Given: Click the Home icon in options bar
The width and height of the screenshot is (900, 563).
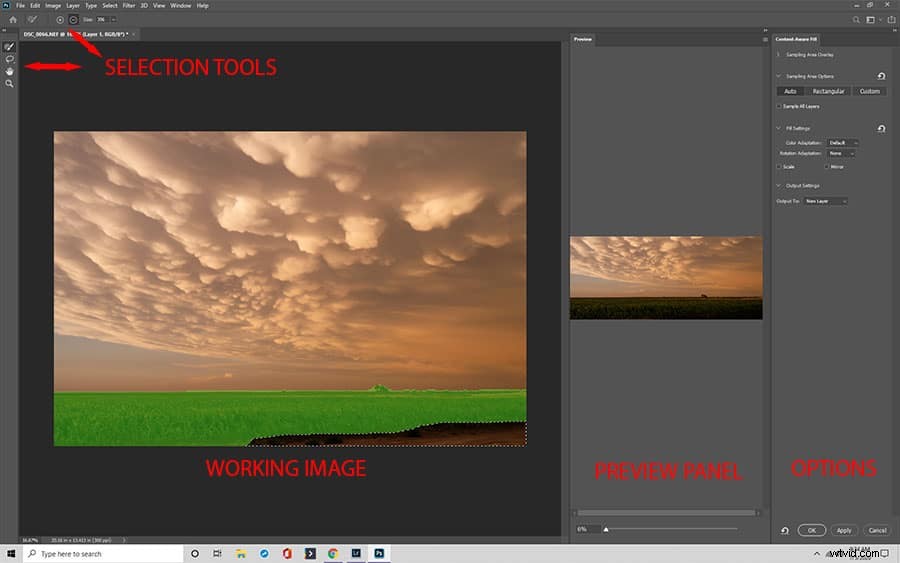Looking at the screenshot, I should tap(13, 20).
